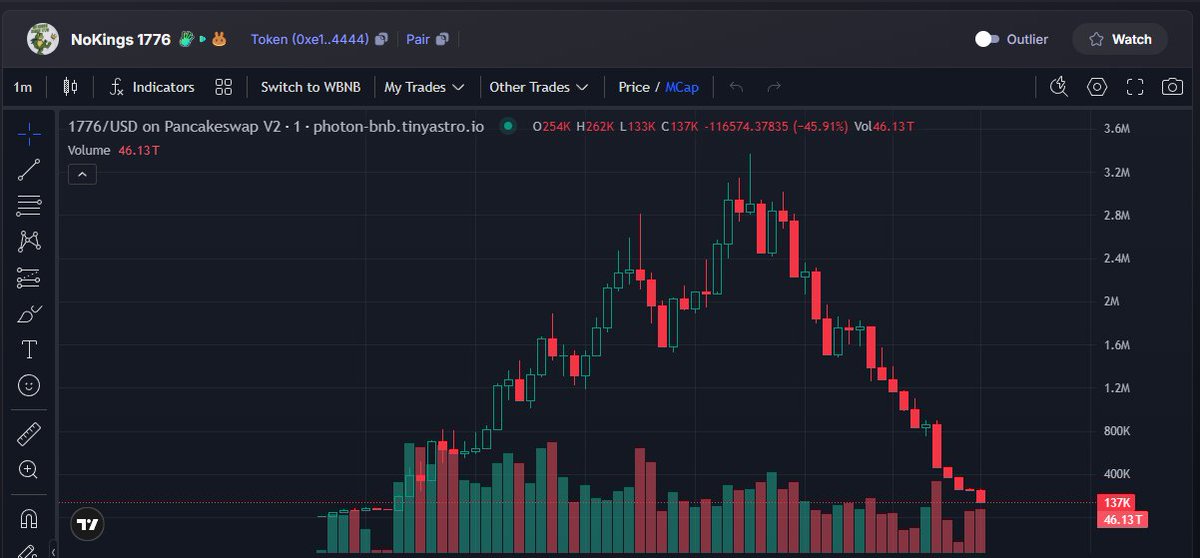Select the ruler measure tool

(x=29, y=434)
